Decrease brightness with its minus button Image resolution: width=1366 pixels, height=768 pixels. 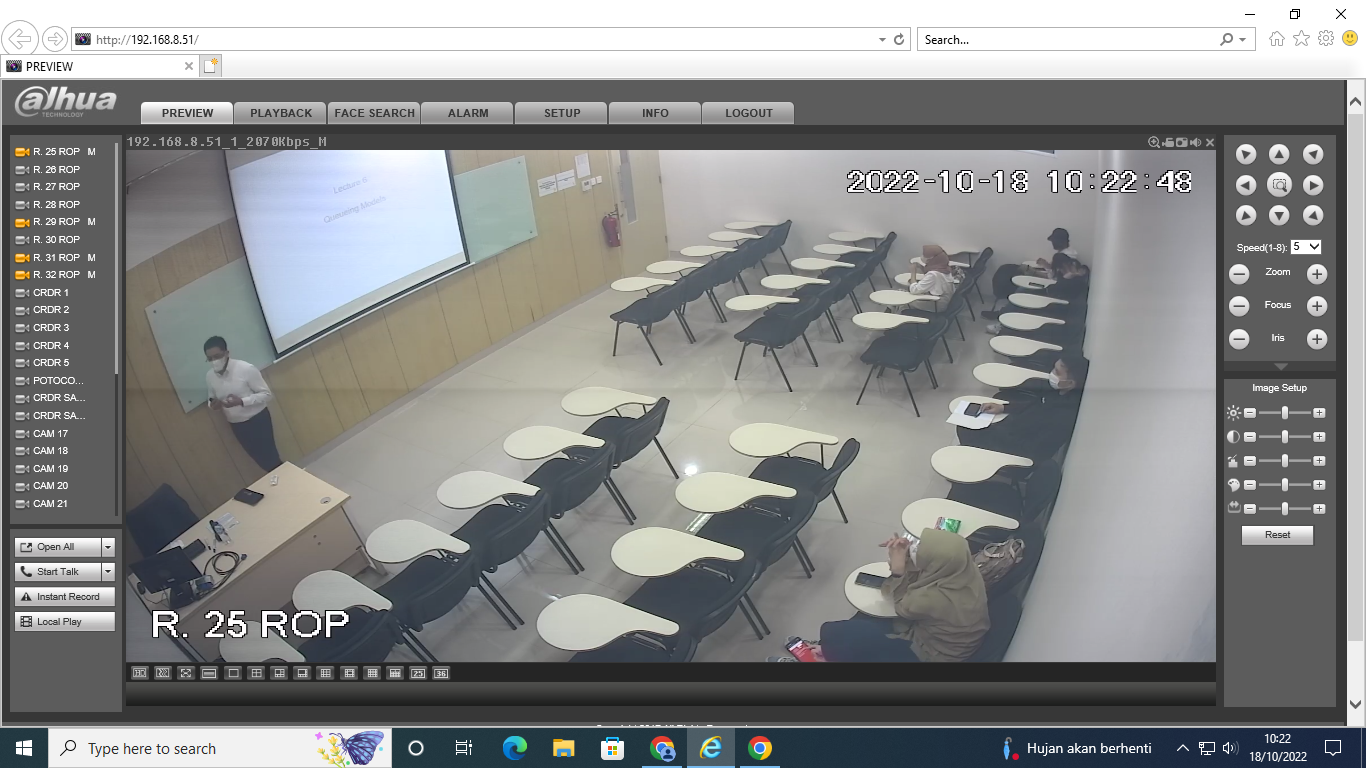tap(1249, 412)
